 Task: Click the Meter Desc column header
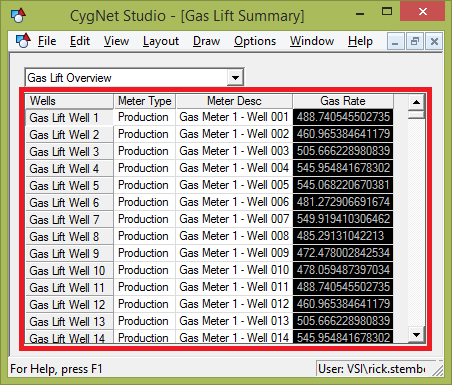(x=234, y=101)
